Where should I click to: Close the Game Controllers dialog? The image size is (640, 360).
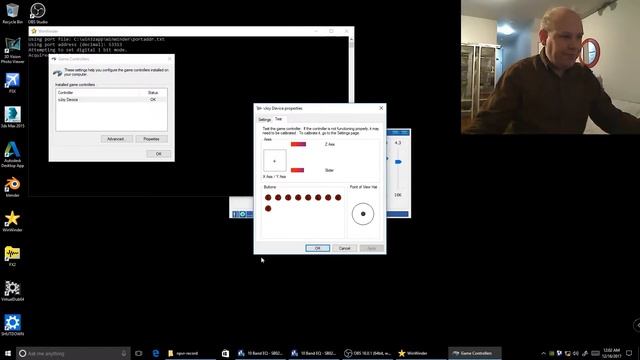(x=170, y=59)
